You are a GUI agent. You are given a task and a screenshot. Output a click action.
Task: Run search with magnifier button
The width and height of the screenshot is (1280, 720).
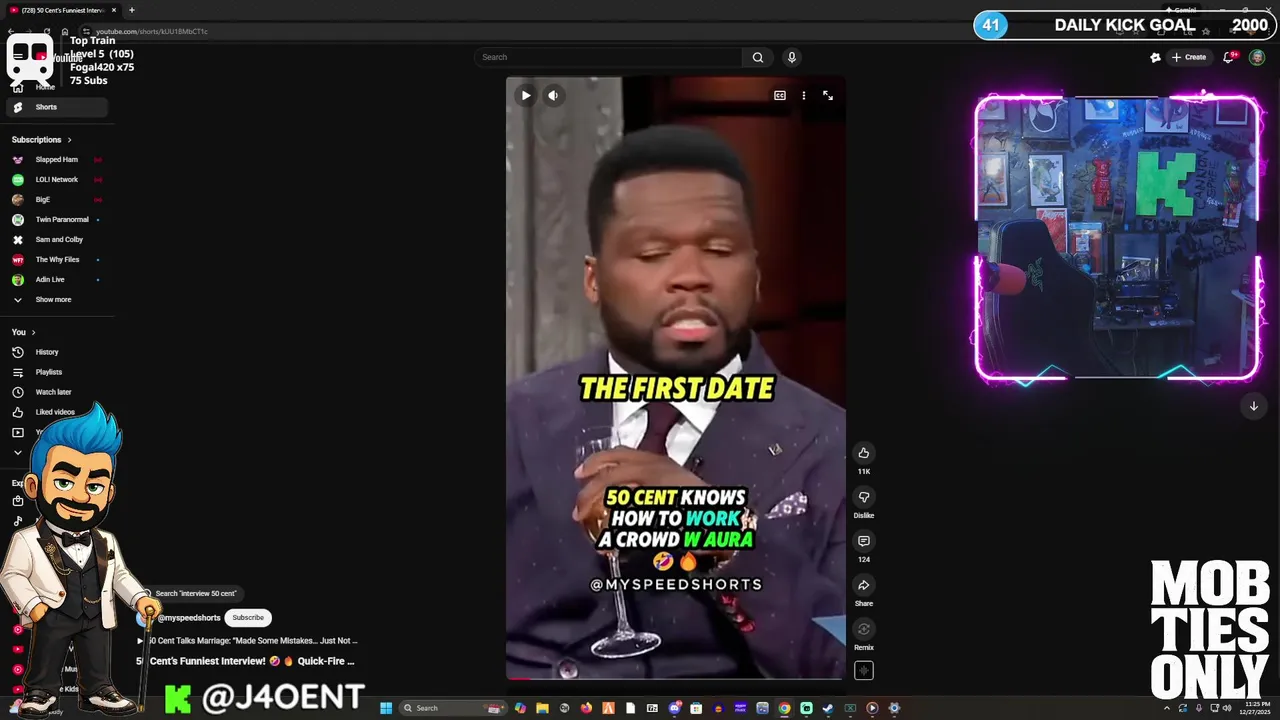coord(758,57)
